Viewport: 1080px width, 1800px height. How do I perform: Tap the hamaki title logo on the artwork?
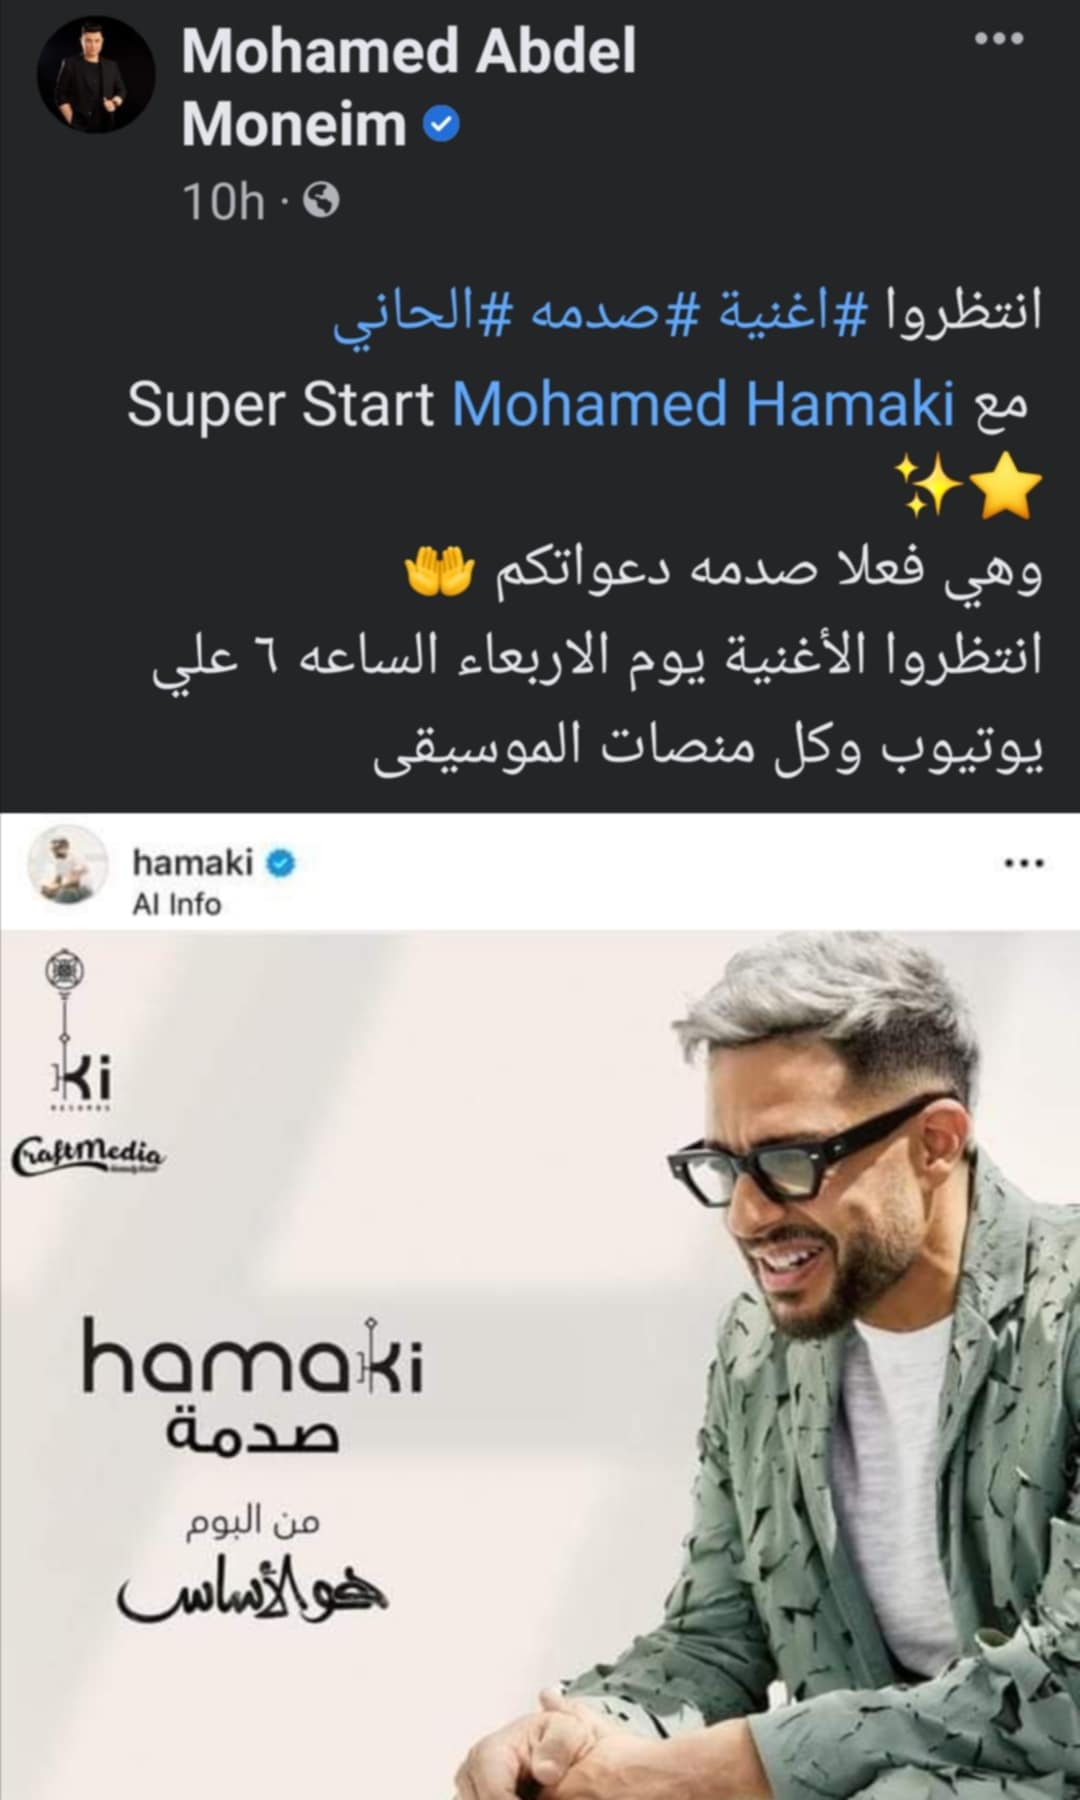coord(252,1357)
